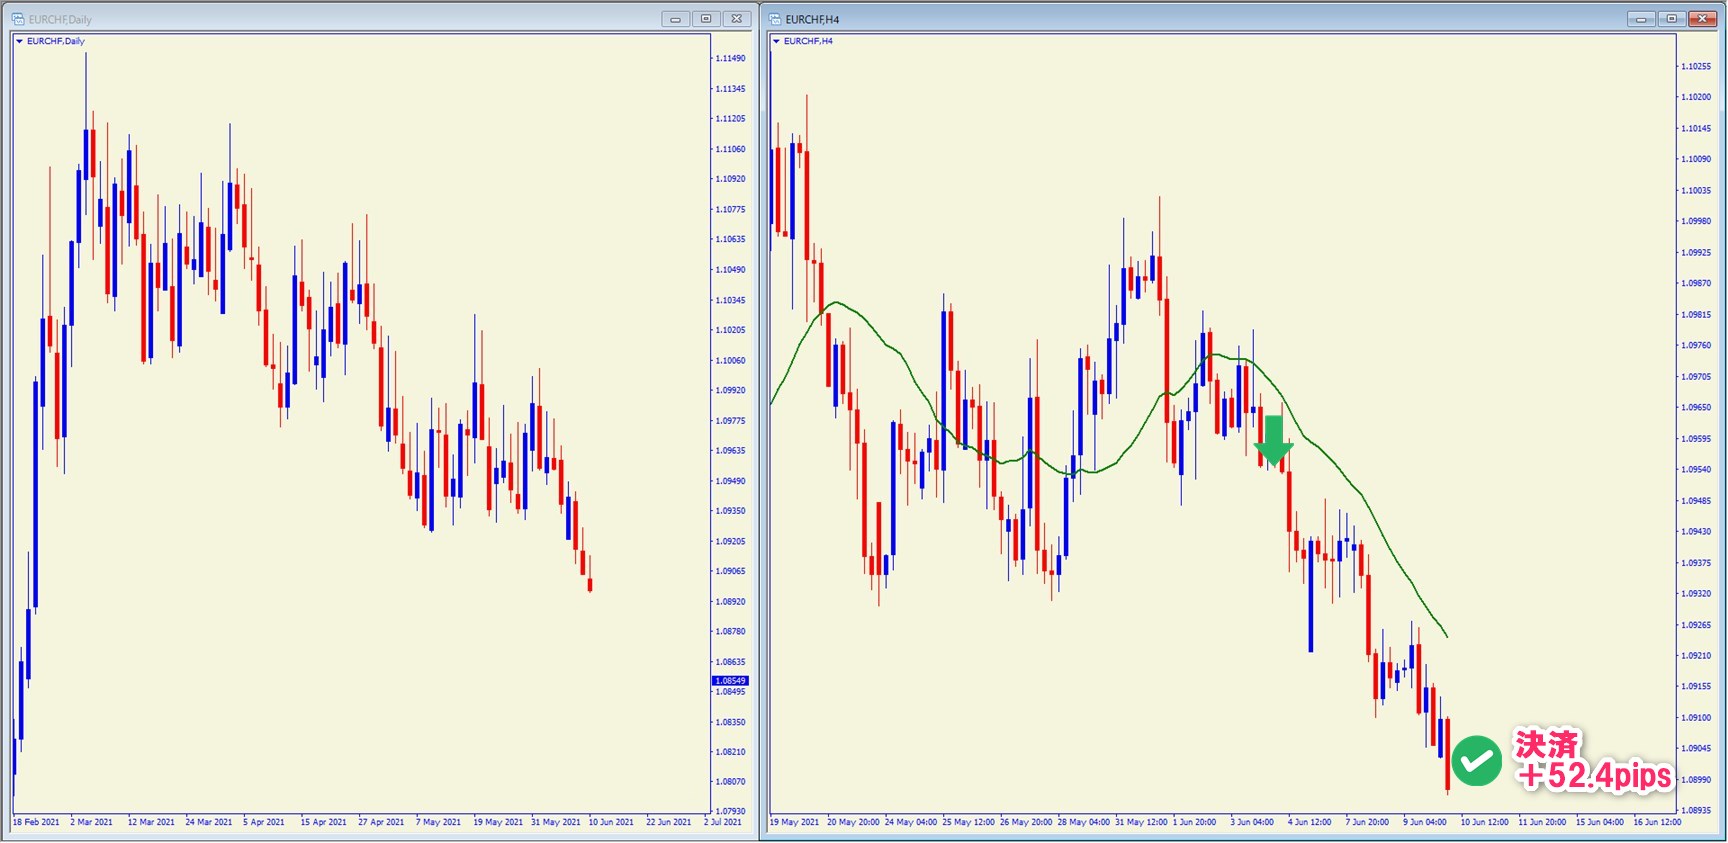The image size is (1728, 843).
Task: Click the 1.09375 price on the H4 scale
Action: [1696, 563]
